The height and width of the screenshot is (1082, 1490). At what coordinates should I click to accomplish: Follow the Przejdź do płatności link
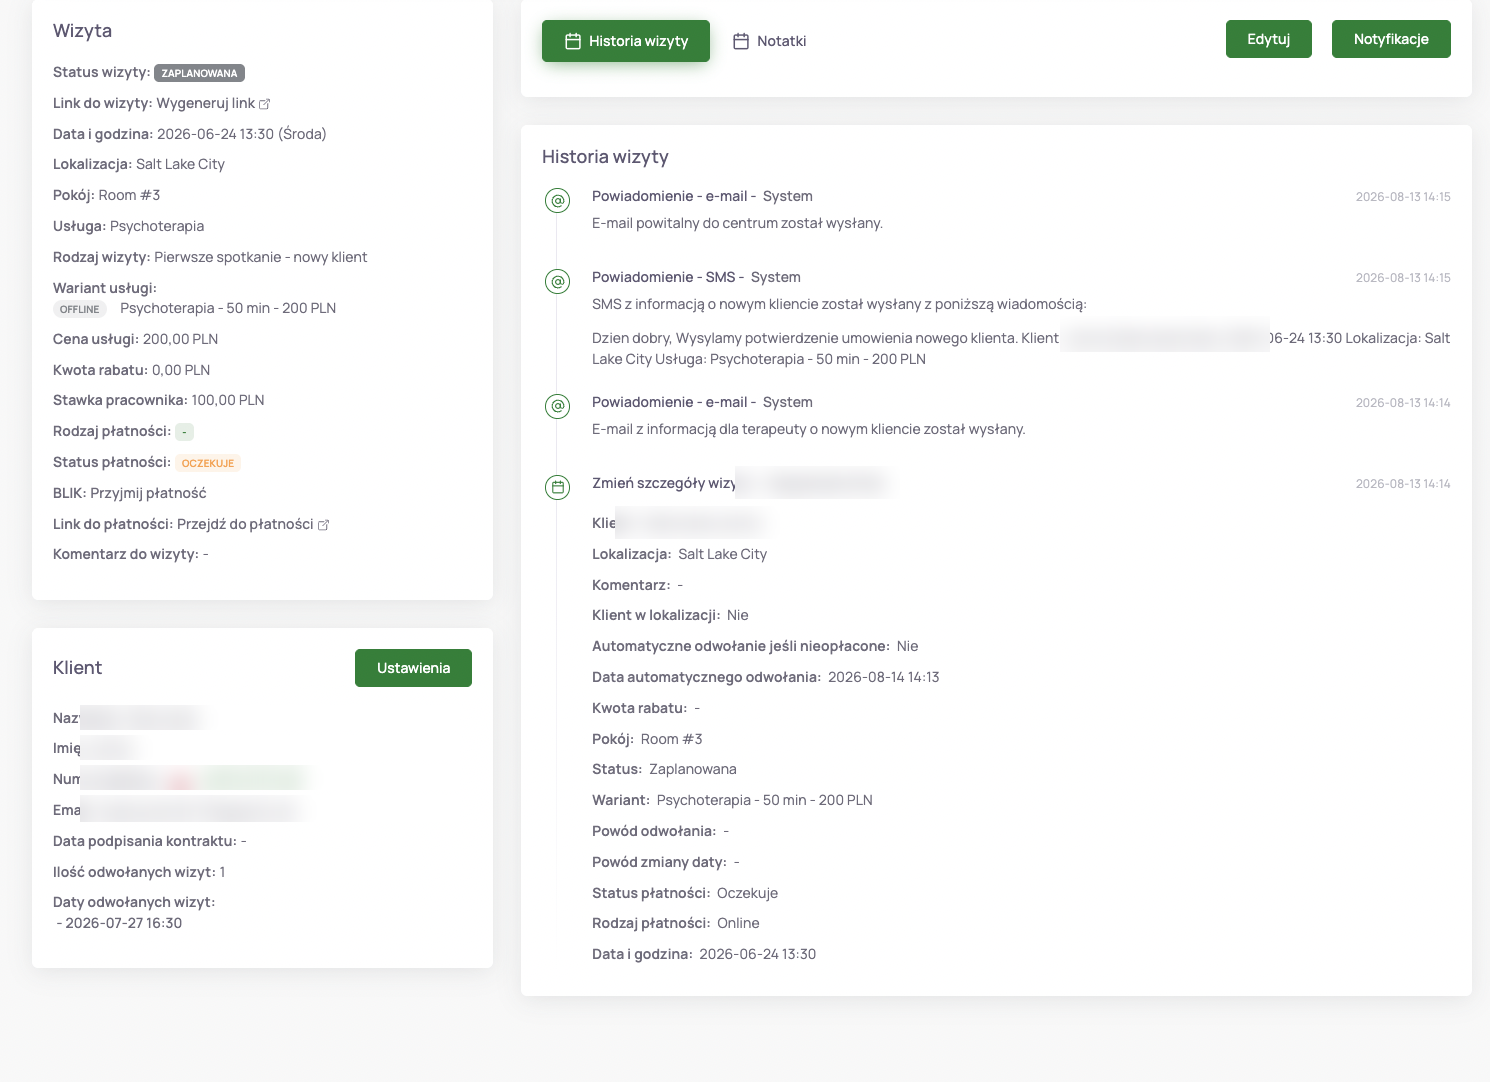pos(245,524)
